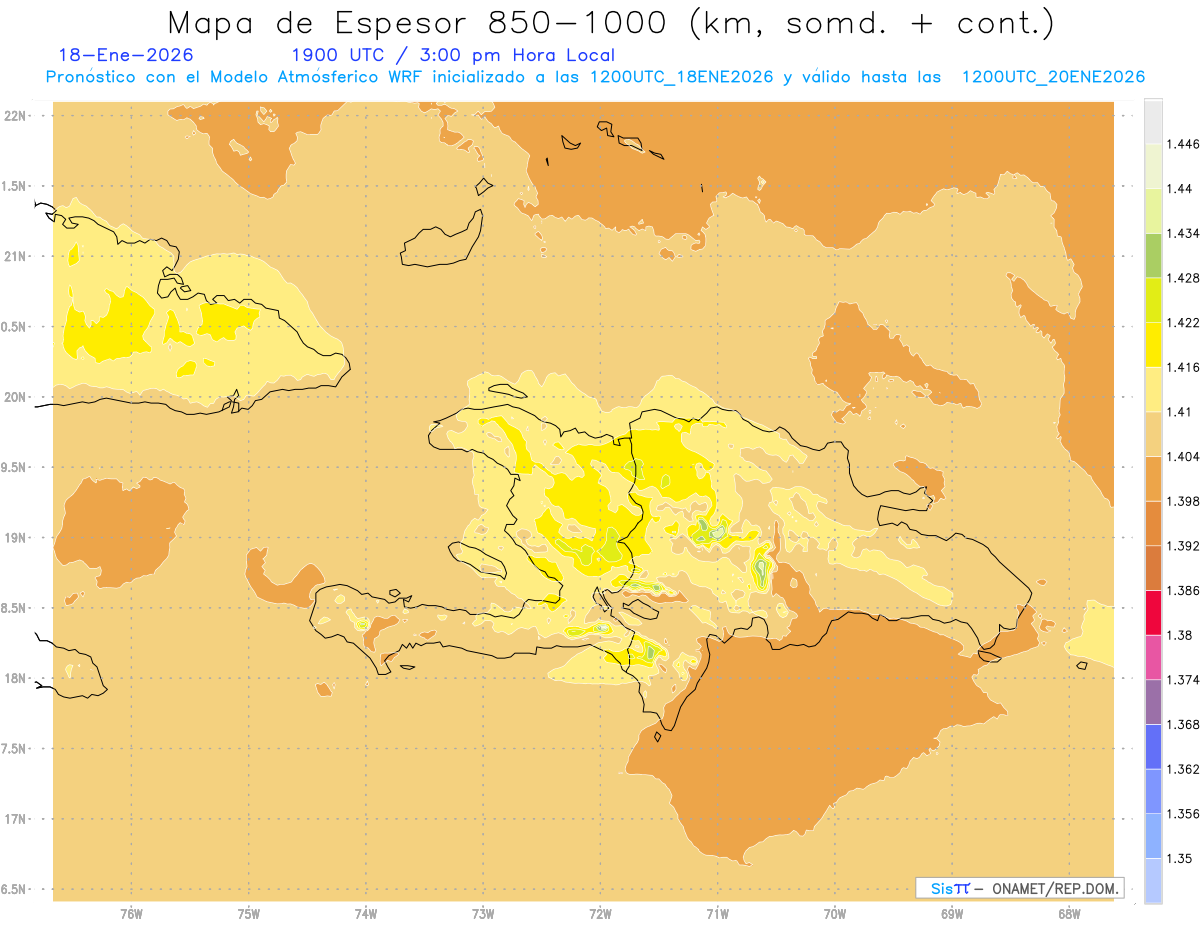1200x927 pixels.
Task: Click the '76W' longitude label
Action: [131, 914]
